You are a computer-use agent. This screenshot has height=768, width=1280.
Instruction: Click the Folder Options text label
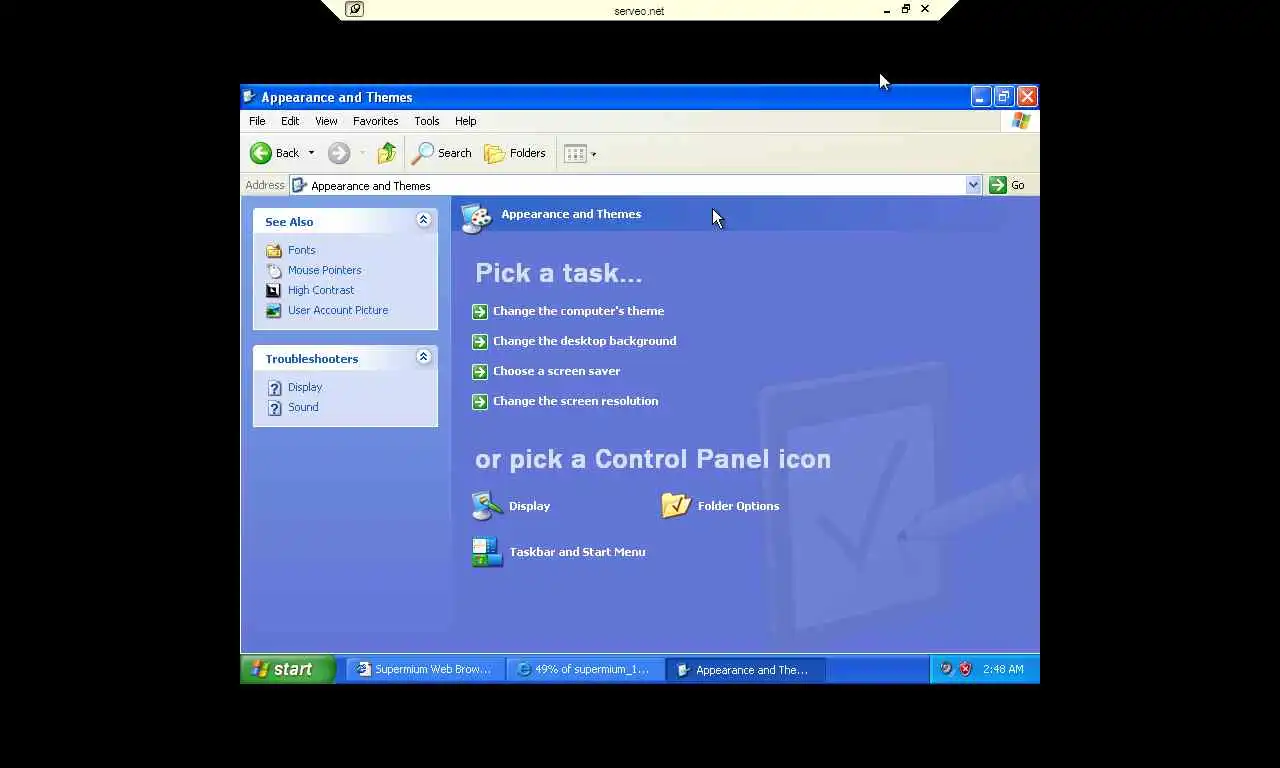click(x=738, y=506)
